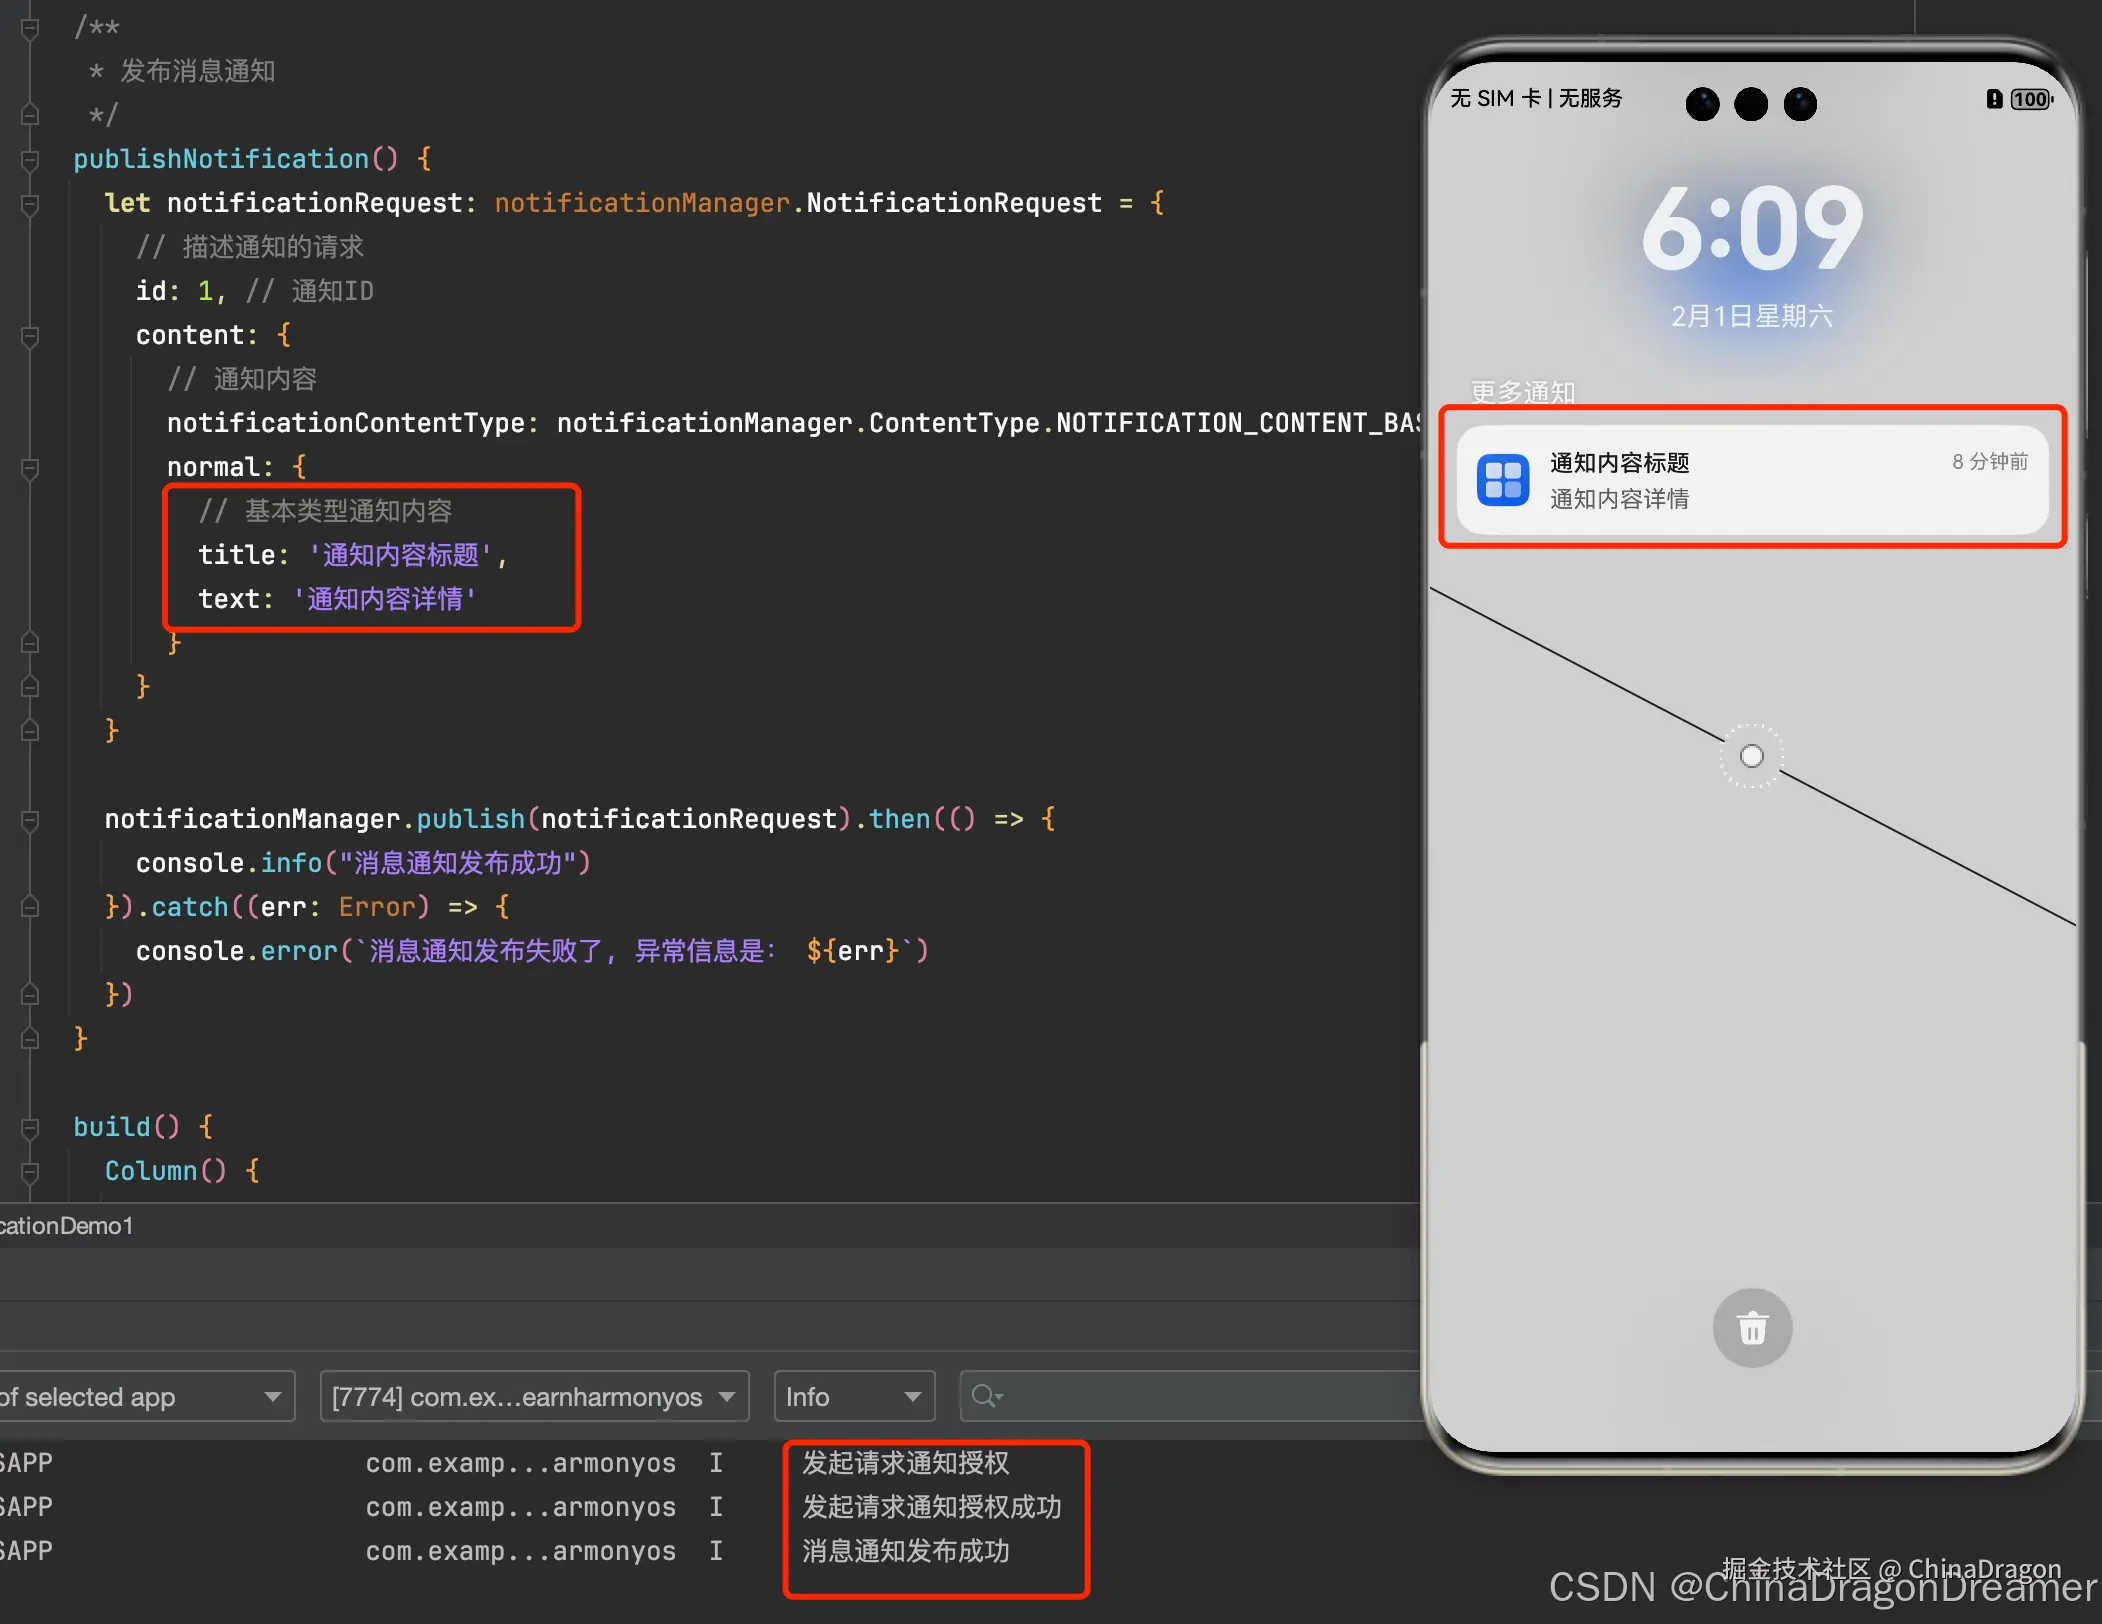Fold the catch error block in gutter
The width and height of the screenshot is (2102, 1624).
tap(30, 907)
